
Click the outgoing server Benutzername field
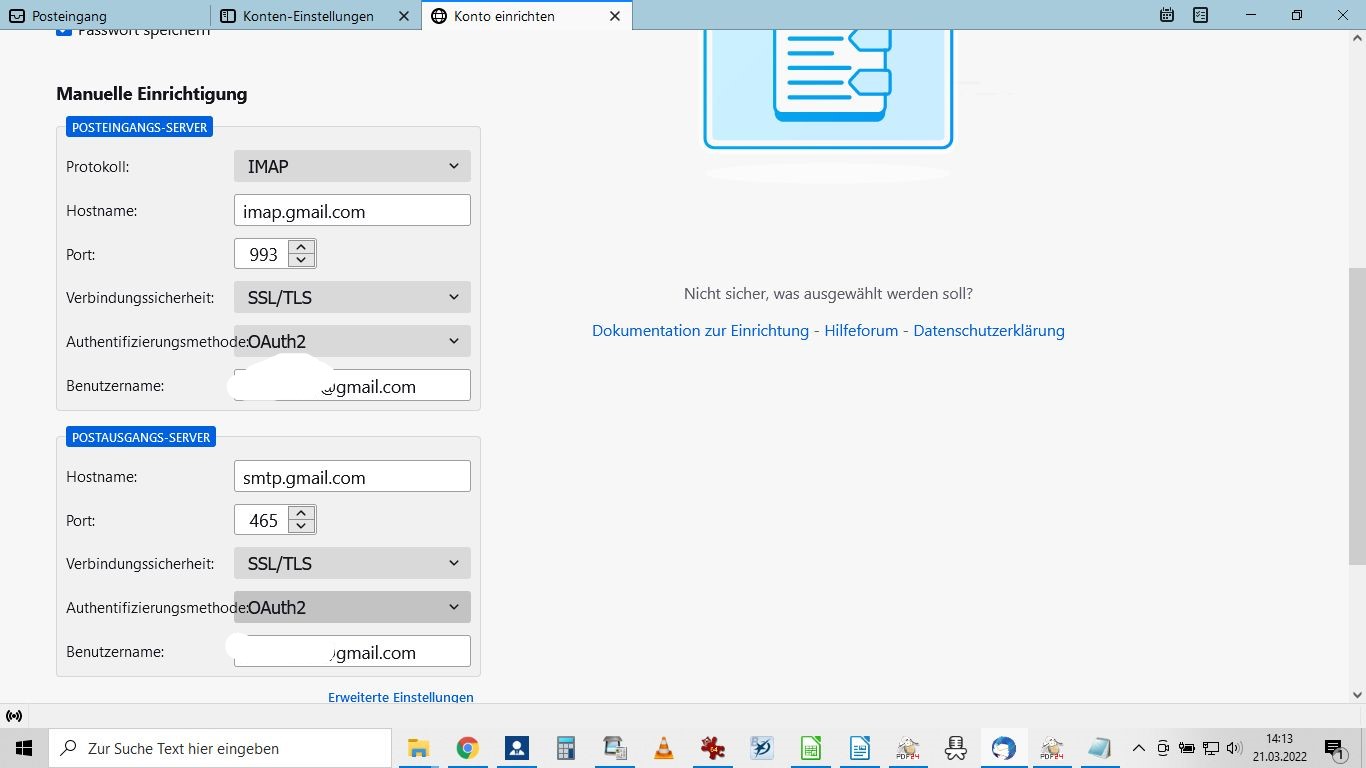(352, 652)
